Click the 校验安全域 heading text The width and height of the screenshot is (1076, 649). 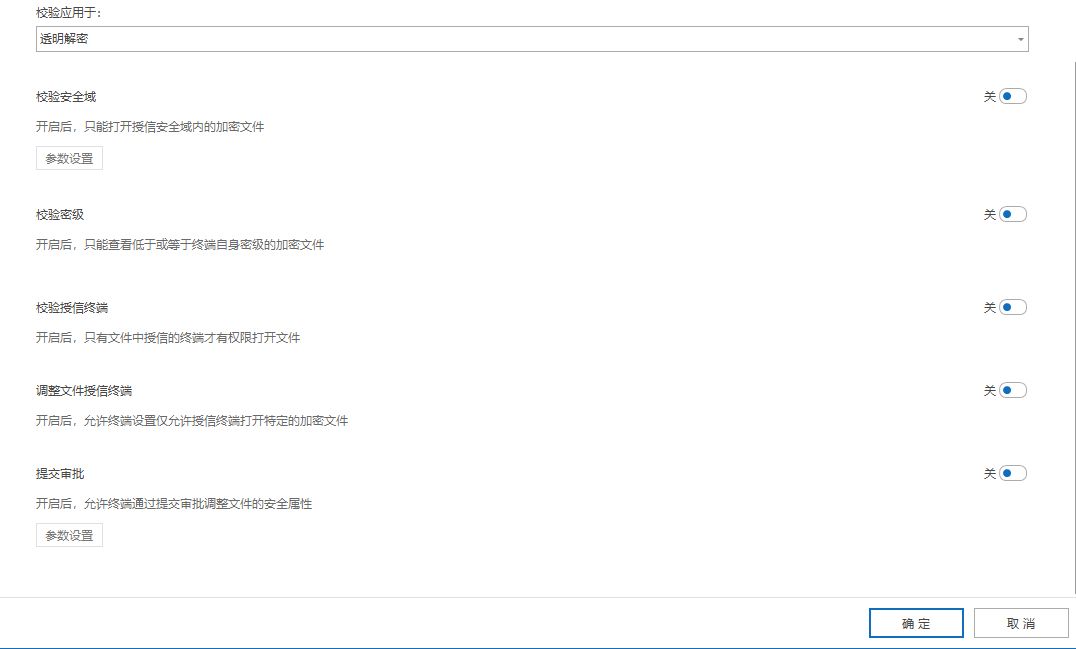66,97
